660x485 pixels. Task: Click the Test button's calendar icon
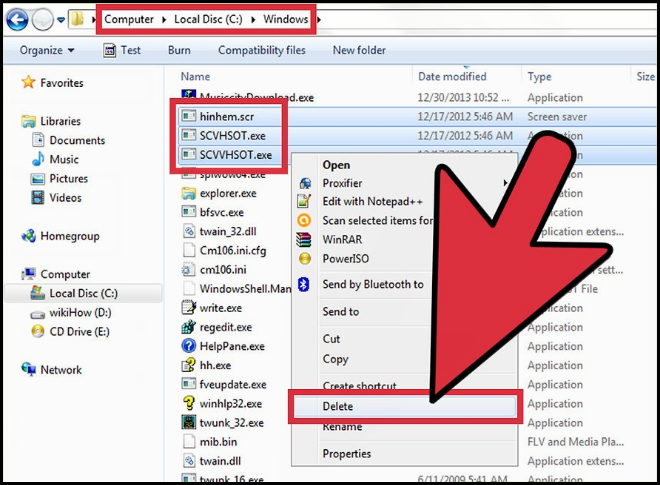tap(109, 51)
